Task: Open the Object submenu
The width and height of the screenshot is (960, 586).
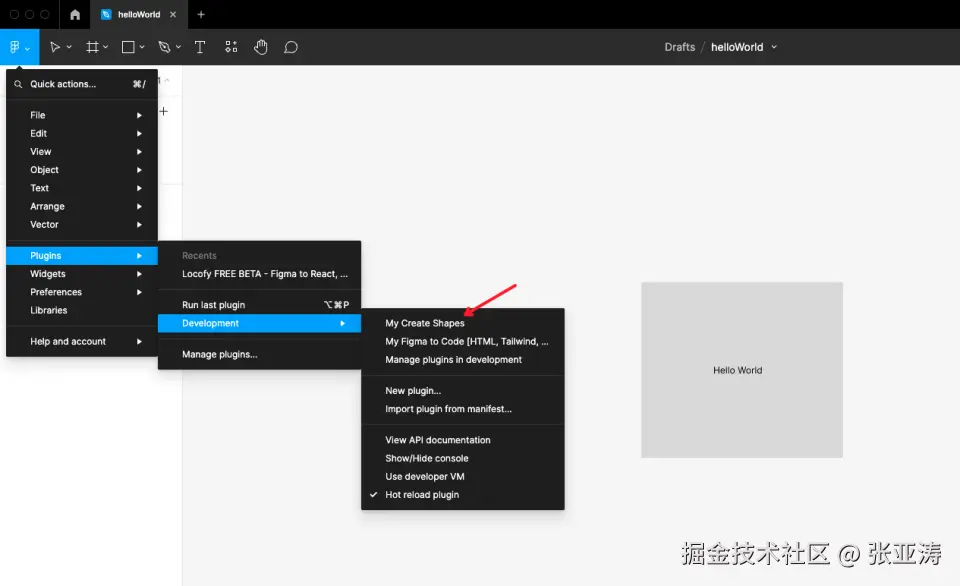Action: pyautogui.click(x=82, y=170)
